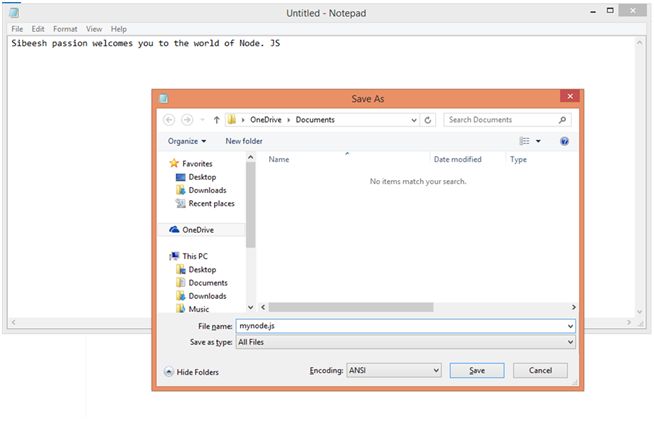Viewport: 654px width, 421px height.
Task: Click the Back arrow in Save As dialog
Action: tap(169, 120)
